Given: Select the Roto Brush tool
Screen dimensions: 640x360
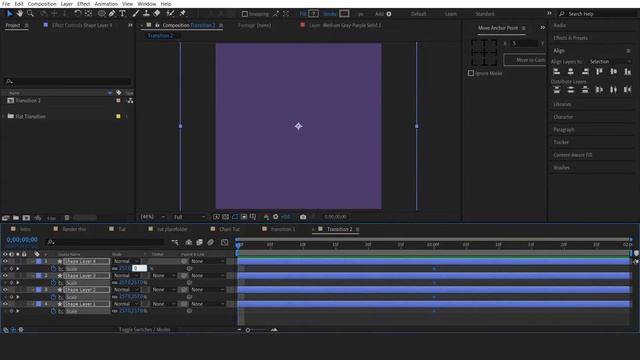Looking at the screenshot, I should [x=170, y=13].
